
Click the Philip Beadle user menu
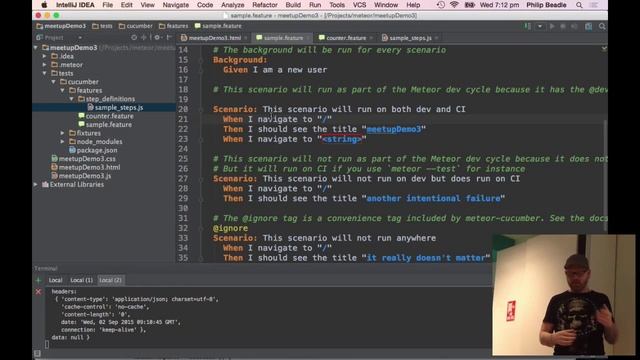click(x=546, y=5)
